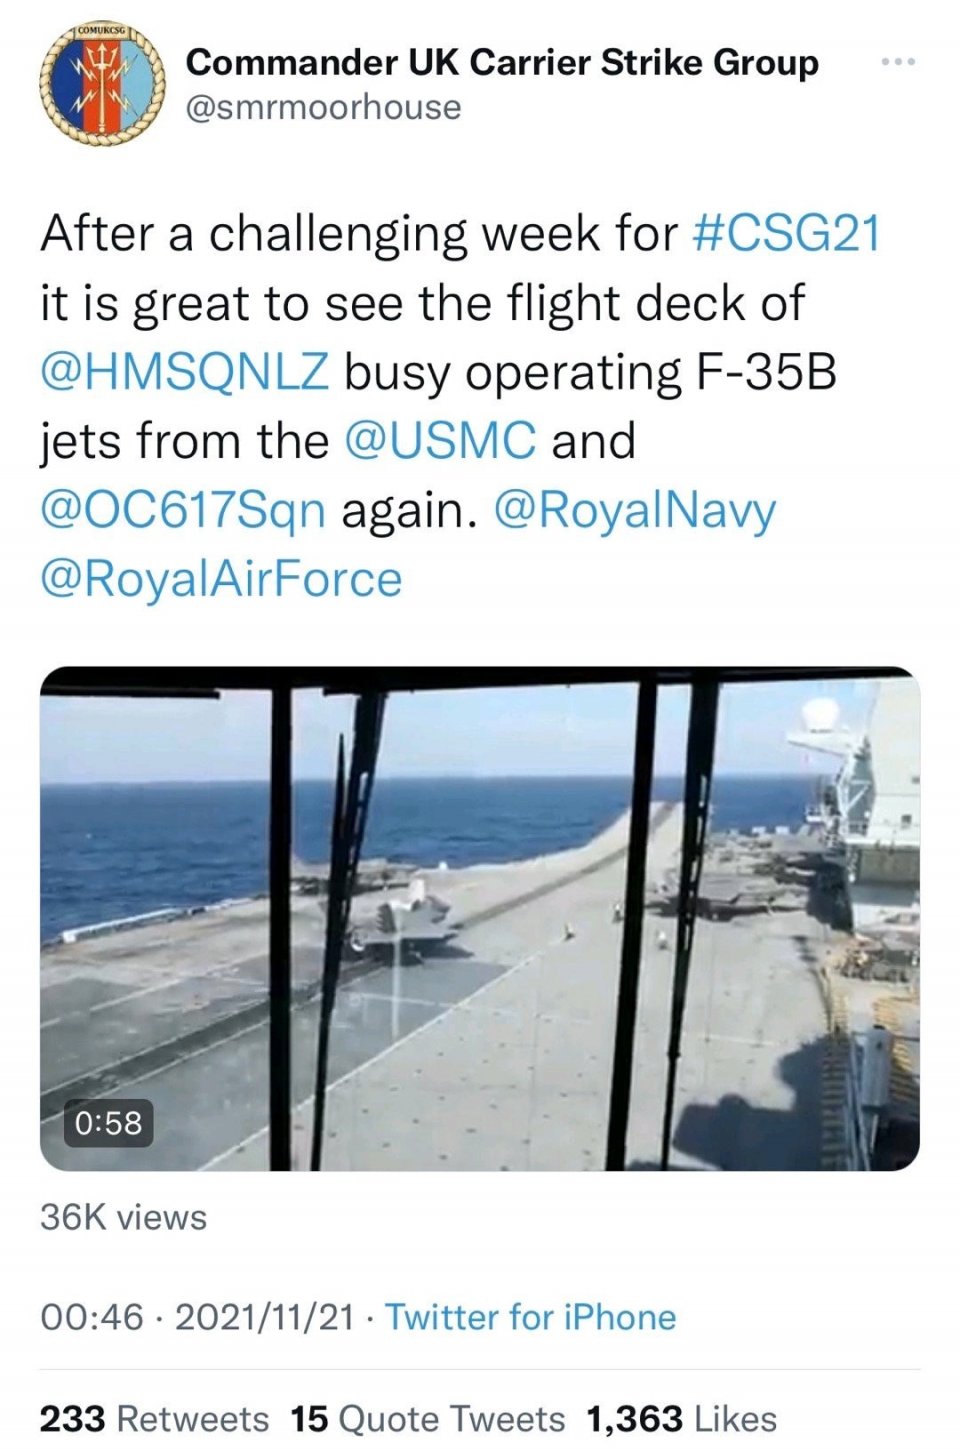Open the Twitter for iPhone source link
960x1451 pixels.
pos(531,1317)
